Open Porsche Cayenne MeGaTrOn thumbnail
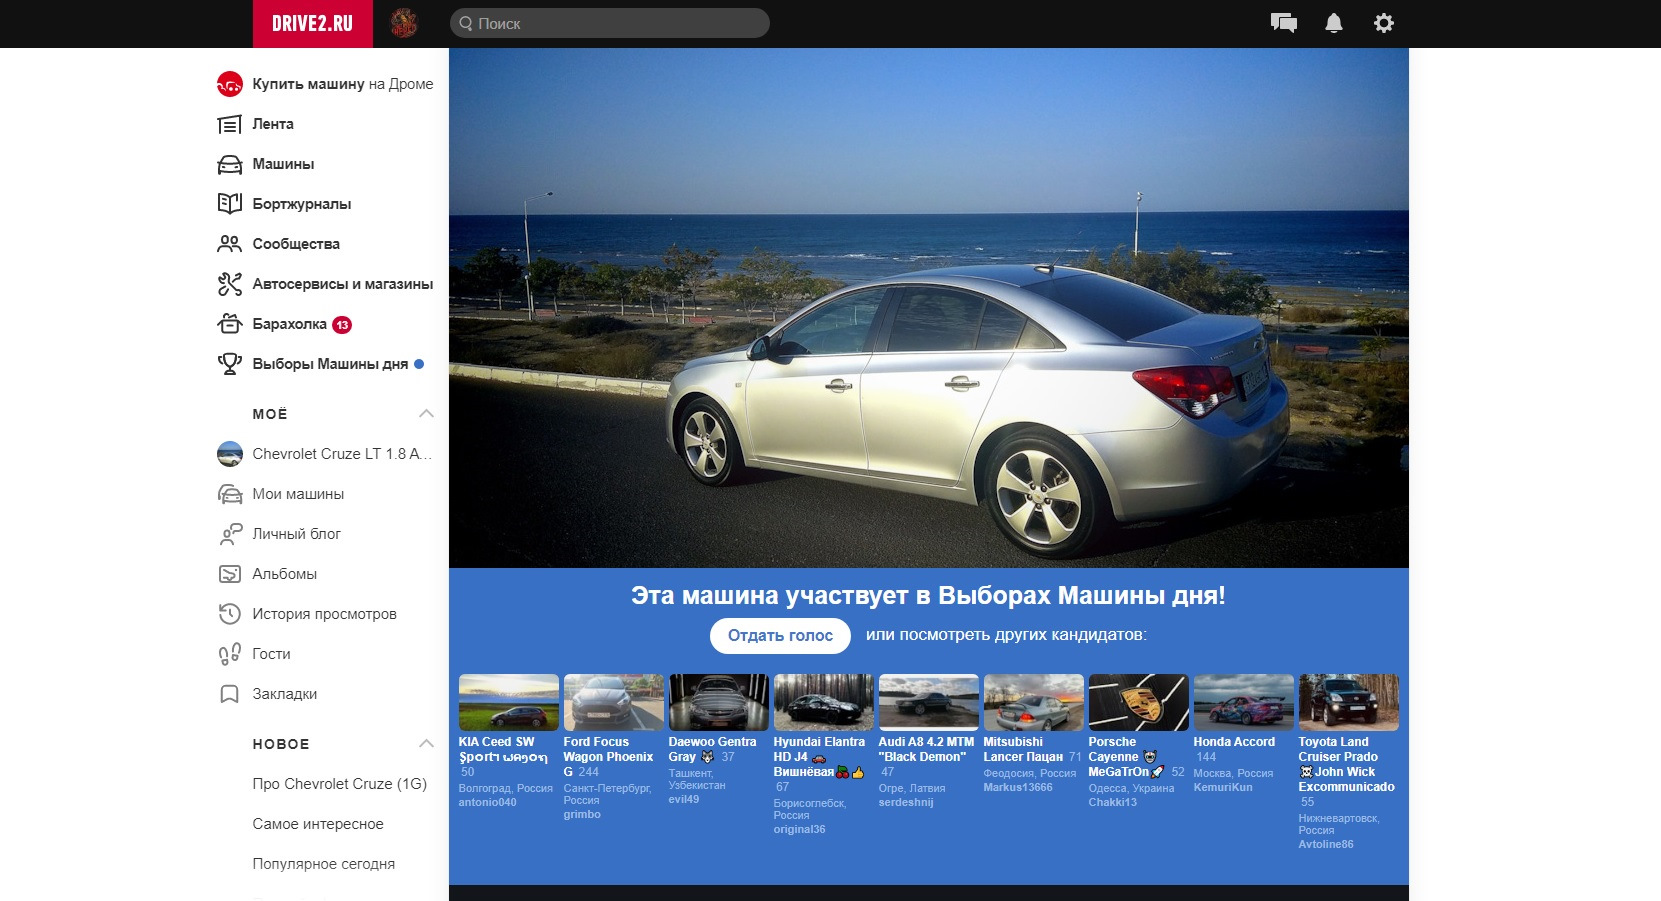The height and width of the screenshot is (901, 1661). (1138, 702)
